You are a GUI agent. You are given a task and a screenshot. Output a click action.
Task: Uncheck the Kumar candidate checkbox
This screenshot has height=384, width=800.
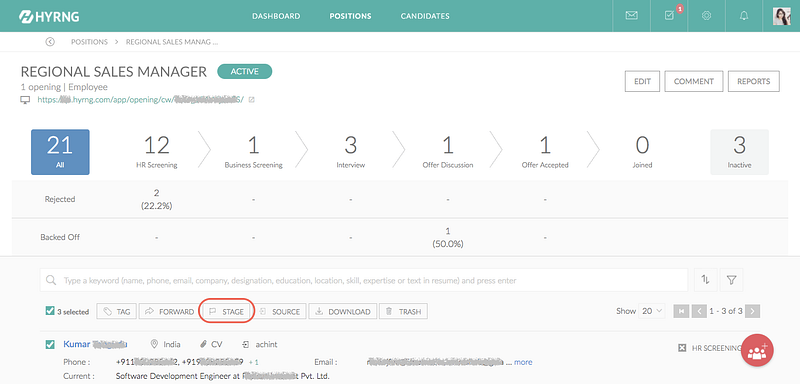tap(49, 345)
